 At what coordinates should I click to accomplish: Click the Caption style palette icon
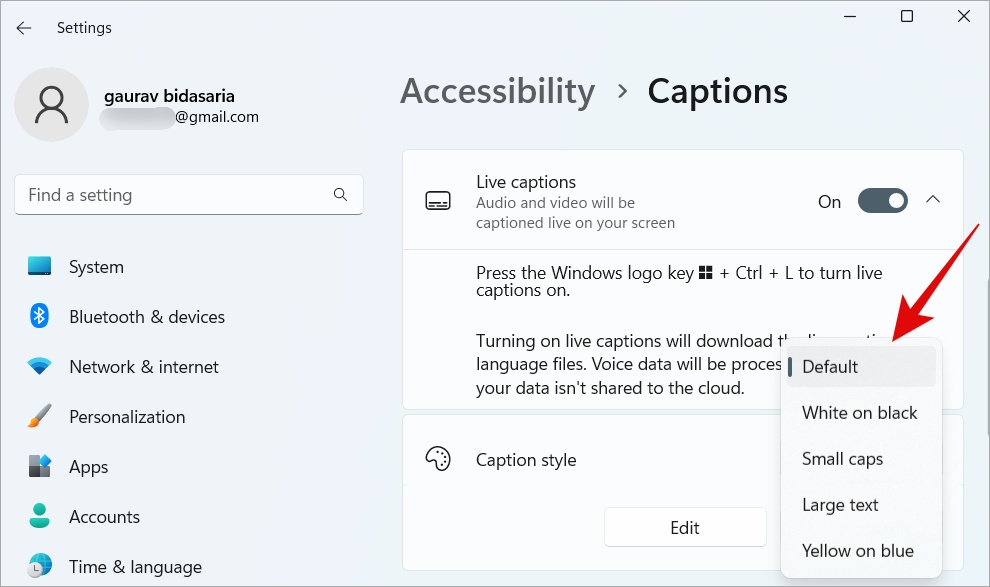(438, 459)
